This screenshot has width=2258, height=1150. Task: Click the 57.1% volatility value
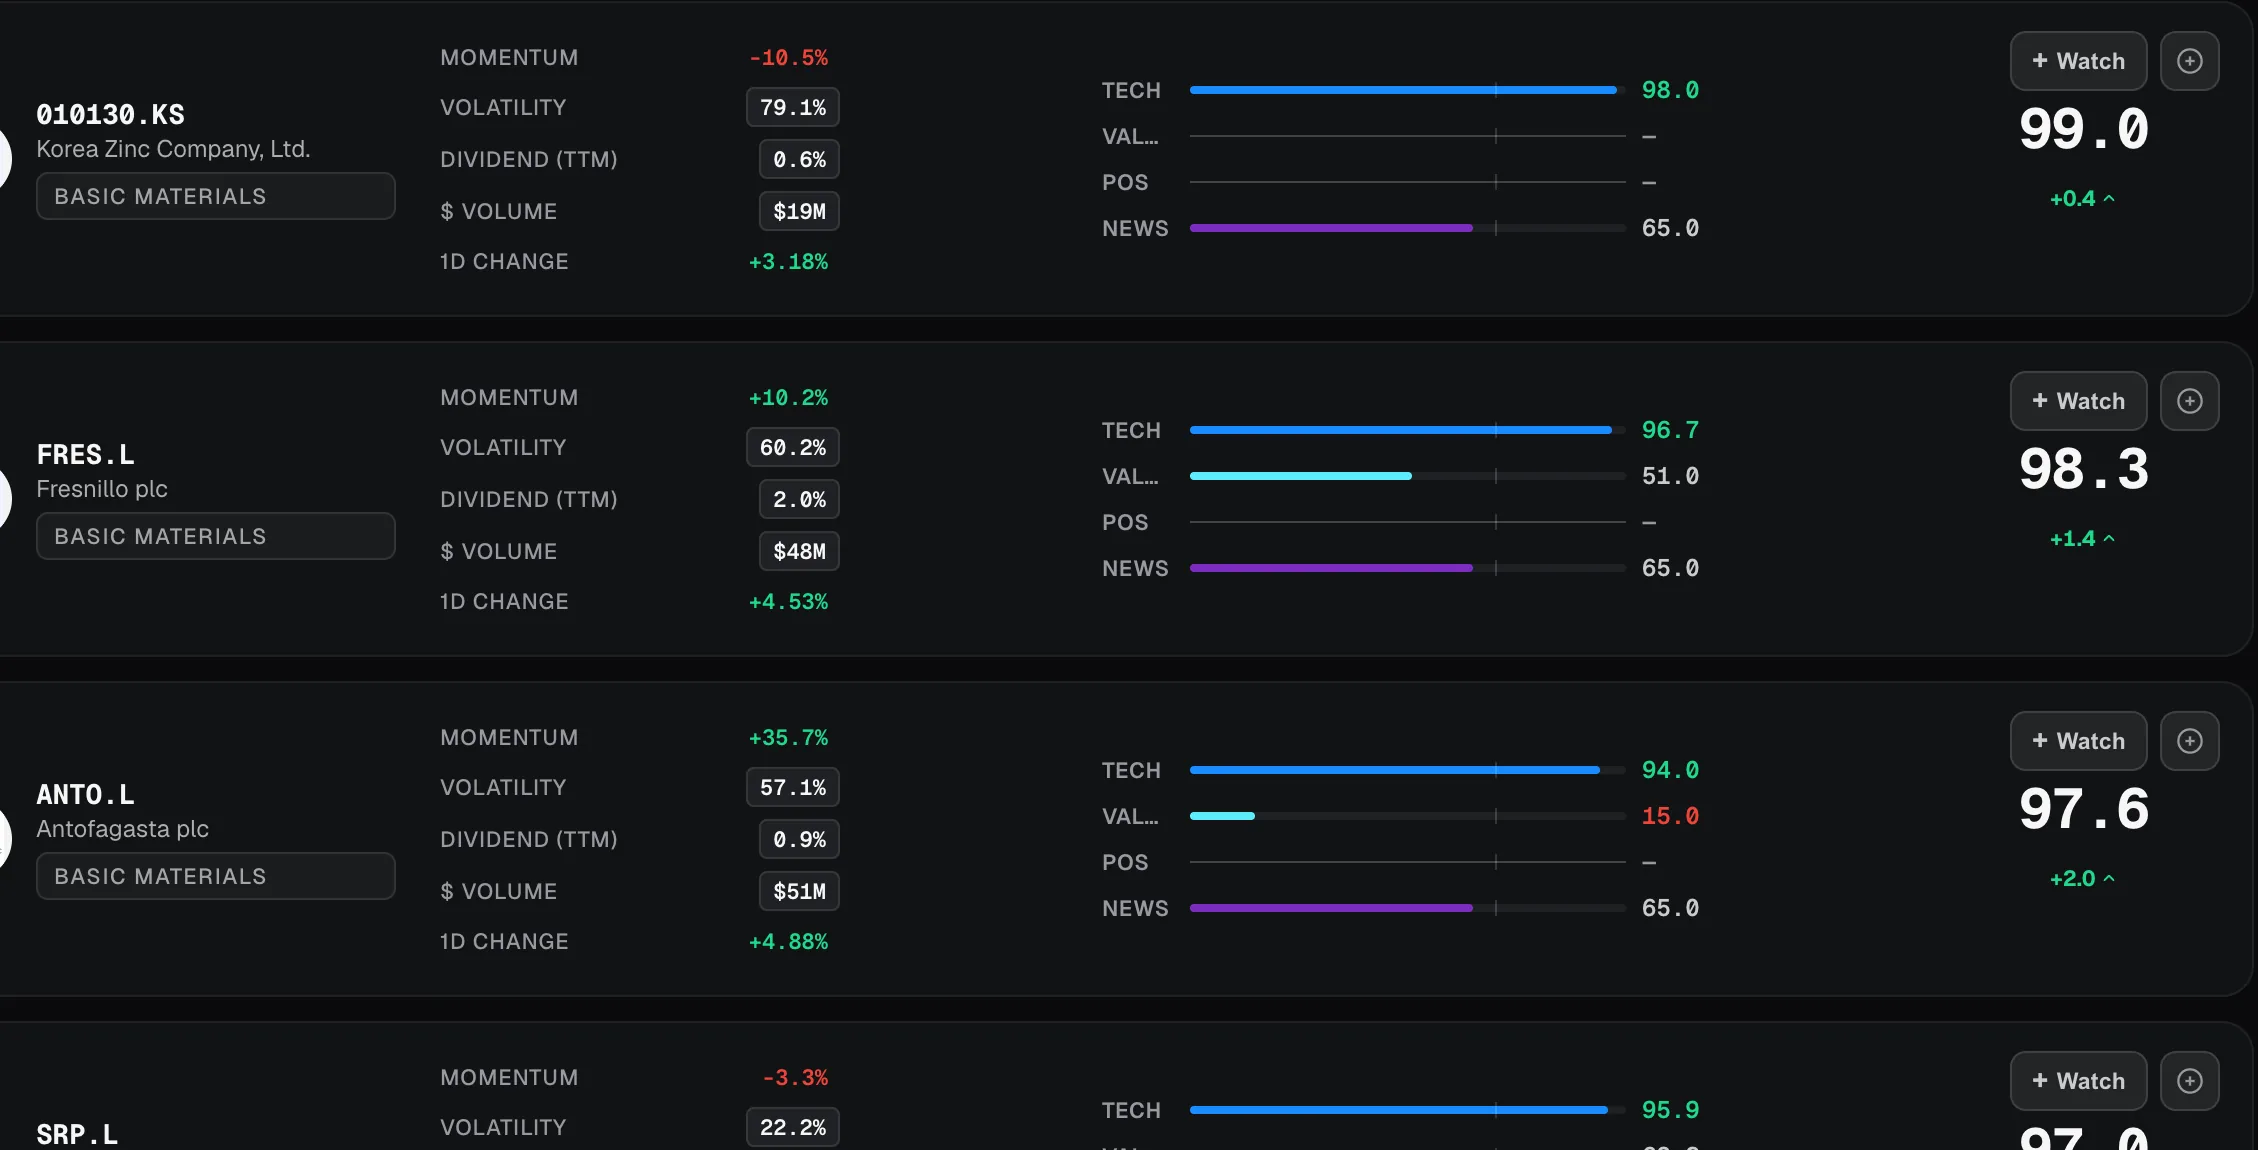[x=793, y=787]
